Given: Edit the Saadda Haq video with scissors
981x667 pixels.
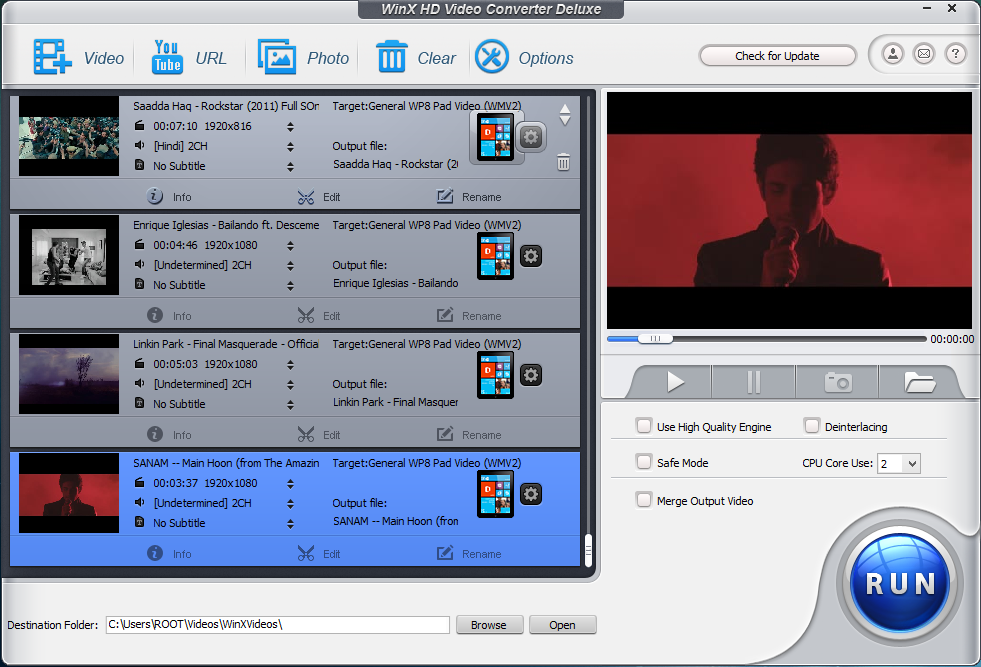Looking at the screenshot, I should (319, 197).
